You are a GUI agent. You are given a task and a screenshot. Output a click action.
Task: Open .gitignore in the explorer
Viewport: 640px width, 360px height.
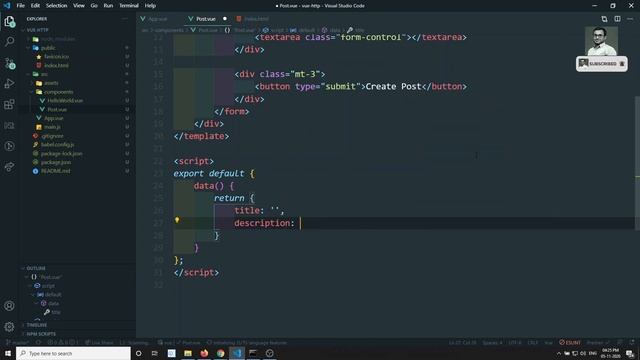(x=52, y=136)
